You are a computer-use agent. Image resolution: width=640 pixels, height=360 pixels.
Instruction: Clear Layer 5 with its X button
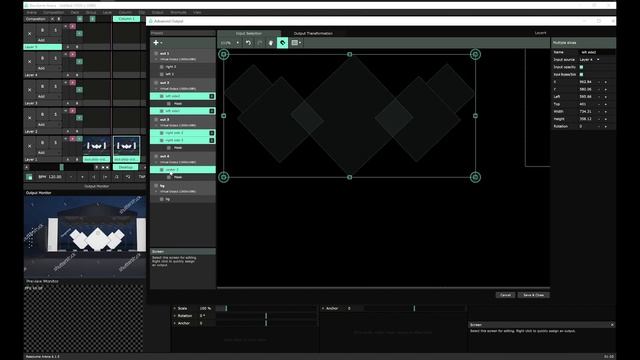29,34
